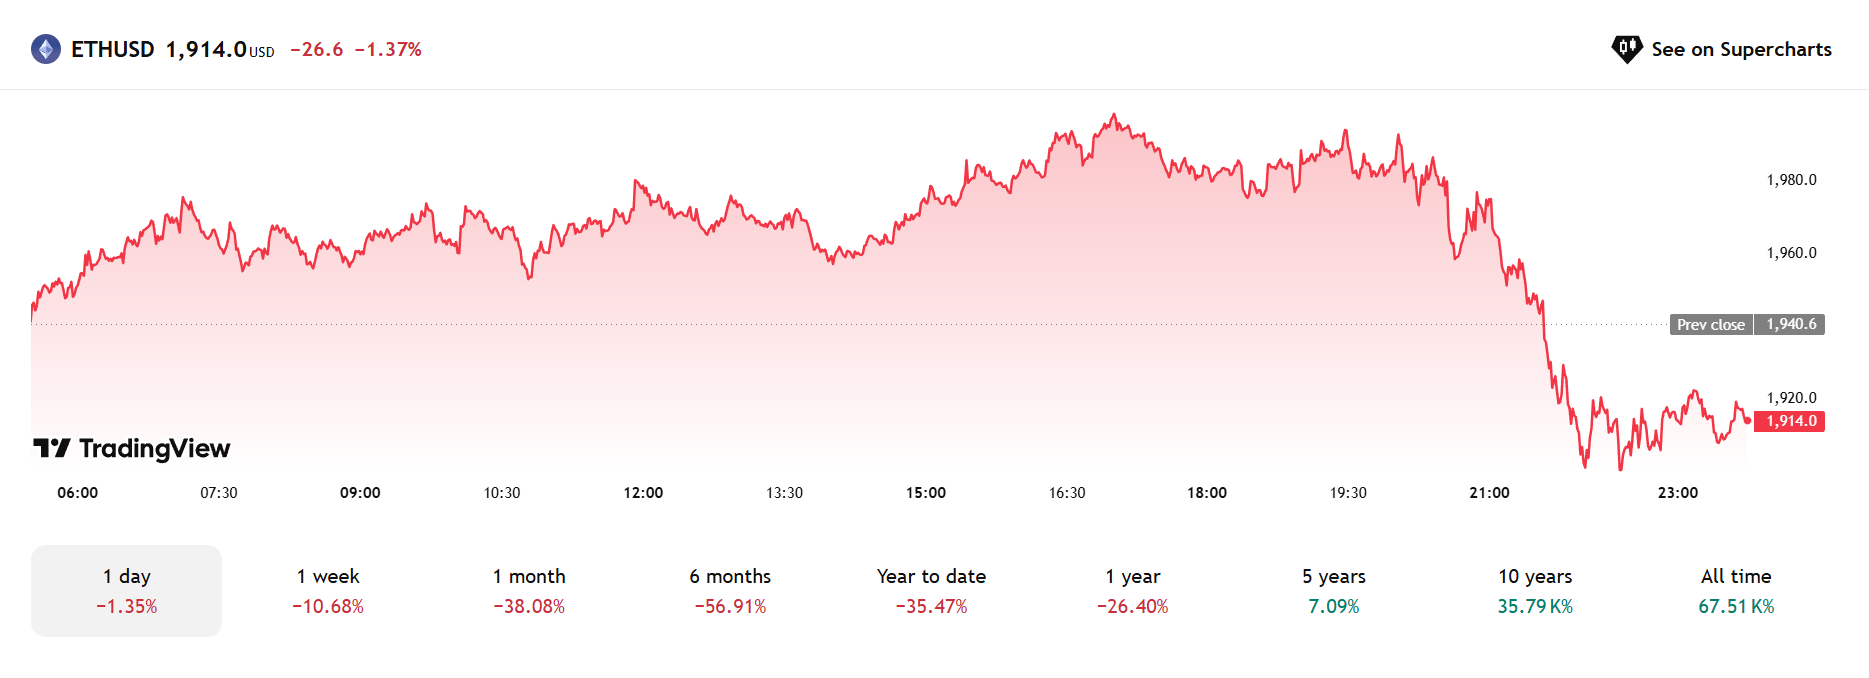Screen dimensions: 1869x678
Task: Select the 1 year range tab
Action: coord(1132,590)
